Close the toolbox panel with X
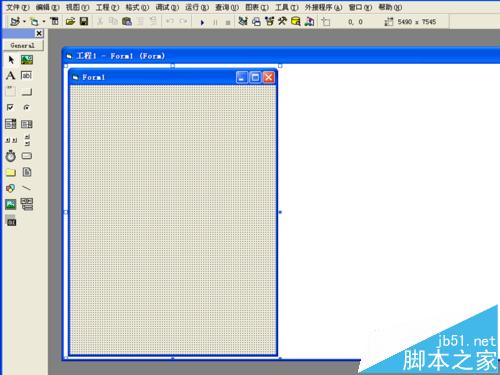The height and width of the screenshot is (375, 500). click(39, 33)
